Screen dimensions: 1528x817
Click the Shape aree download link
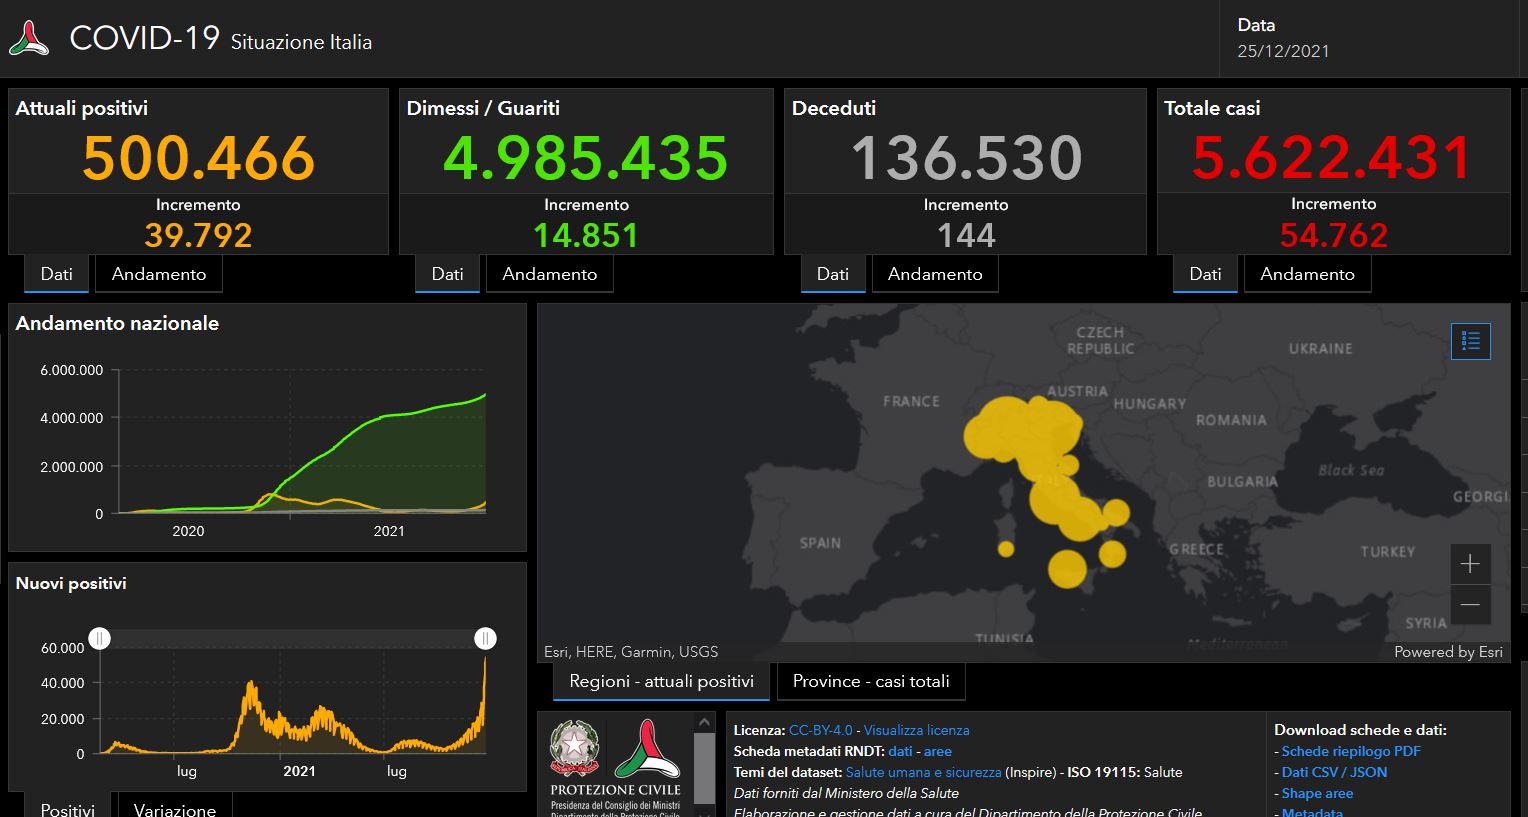coord(1317,793)
